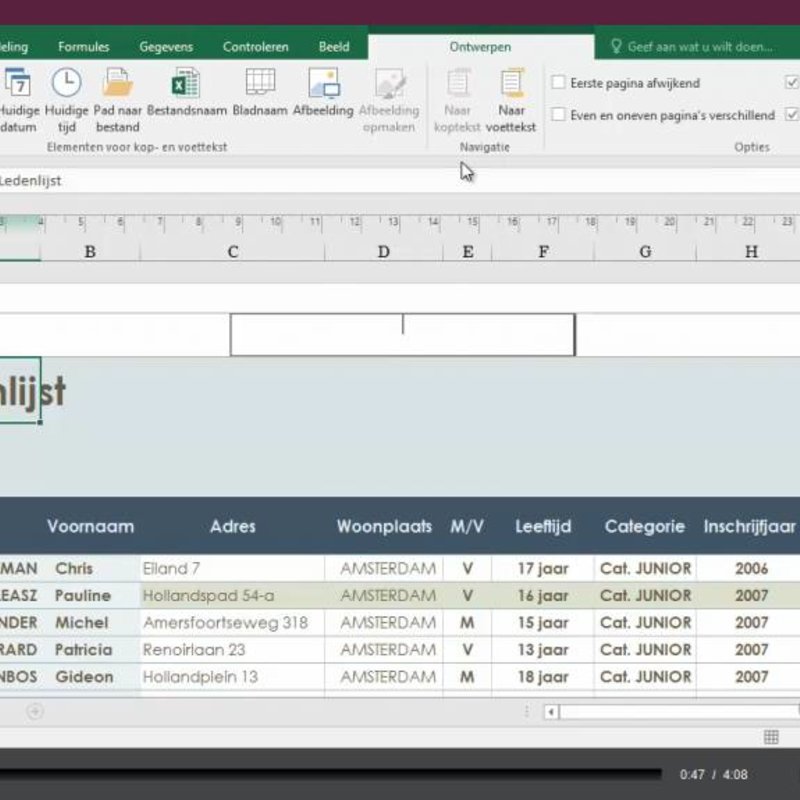Select cell with name Pauline
The height and width of the screenshot is (800, 800).
90,595
